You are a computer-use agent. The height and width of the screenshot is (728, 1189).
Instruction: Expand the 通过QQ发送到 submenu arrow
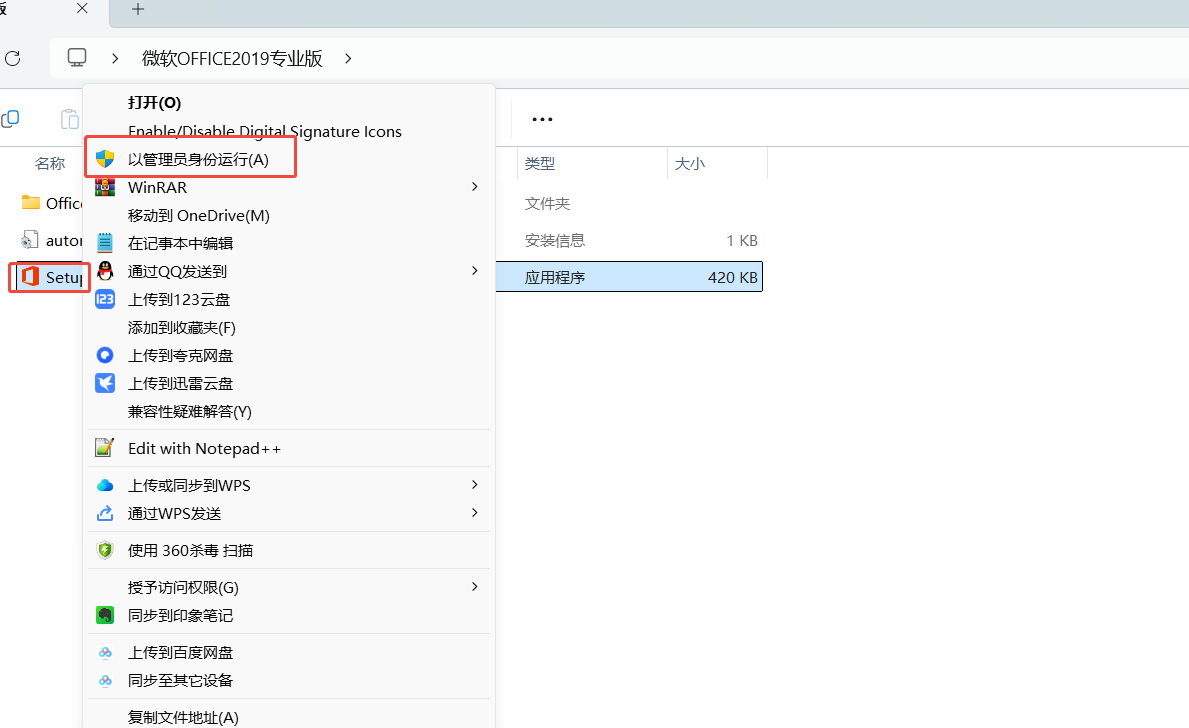pos(475,271)
